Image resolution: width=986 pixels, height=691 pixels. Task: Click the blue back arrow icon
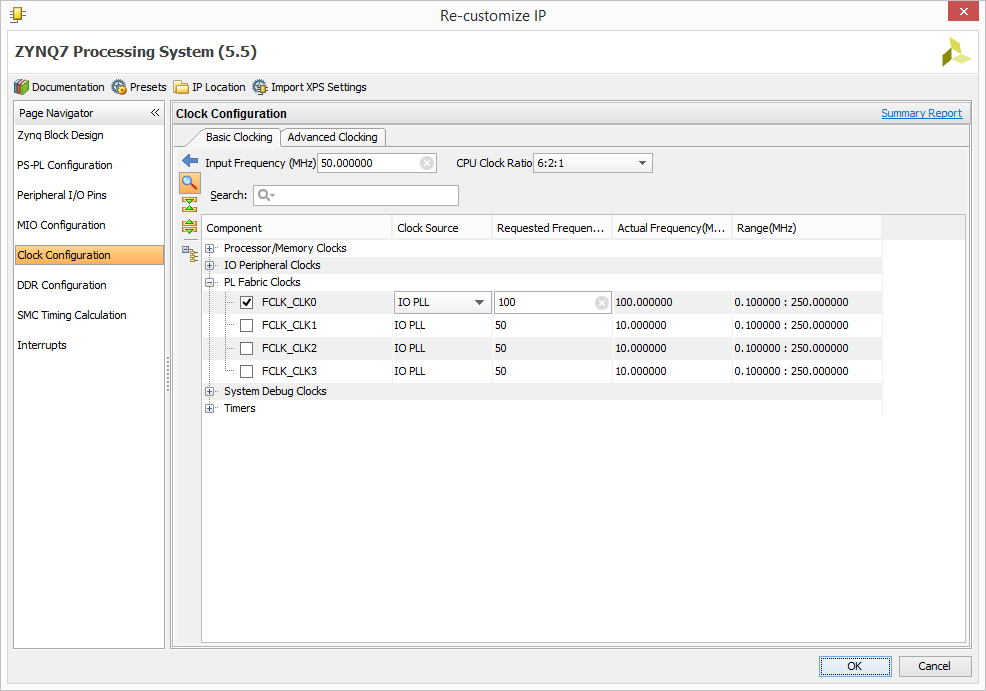click(x=190, y=161)
